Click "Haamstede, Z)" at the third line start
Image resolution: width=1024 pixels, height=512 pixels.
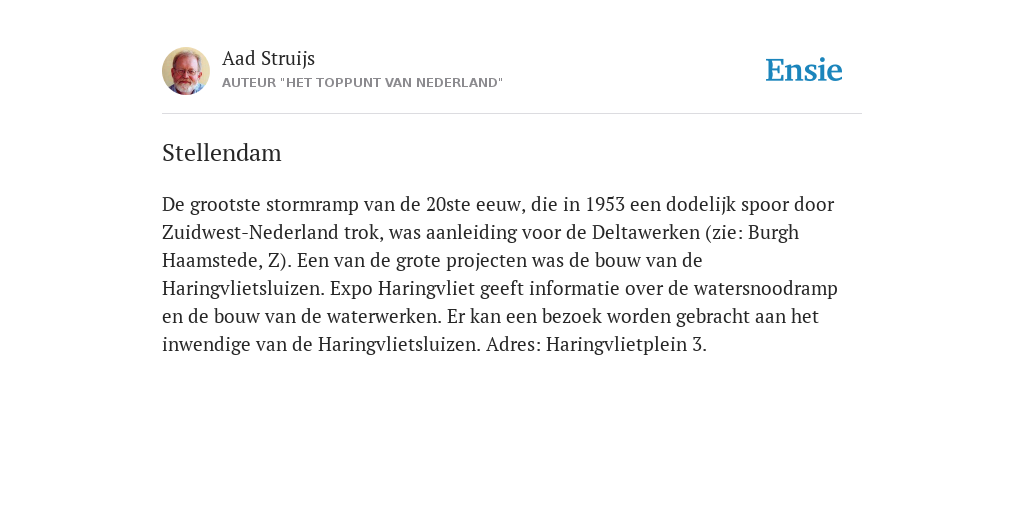tap(227, 261)
